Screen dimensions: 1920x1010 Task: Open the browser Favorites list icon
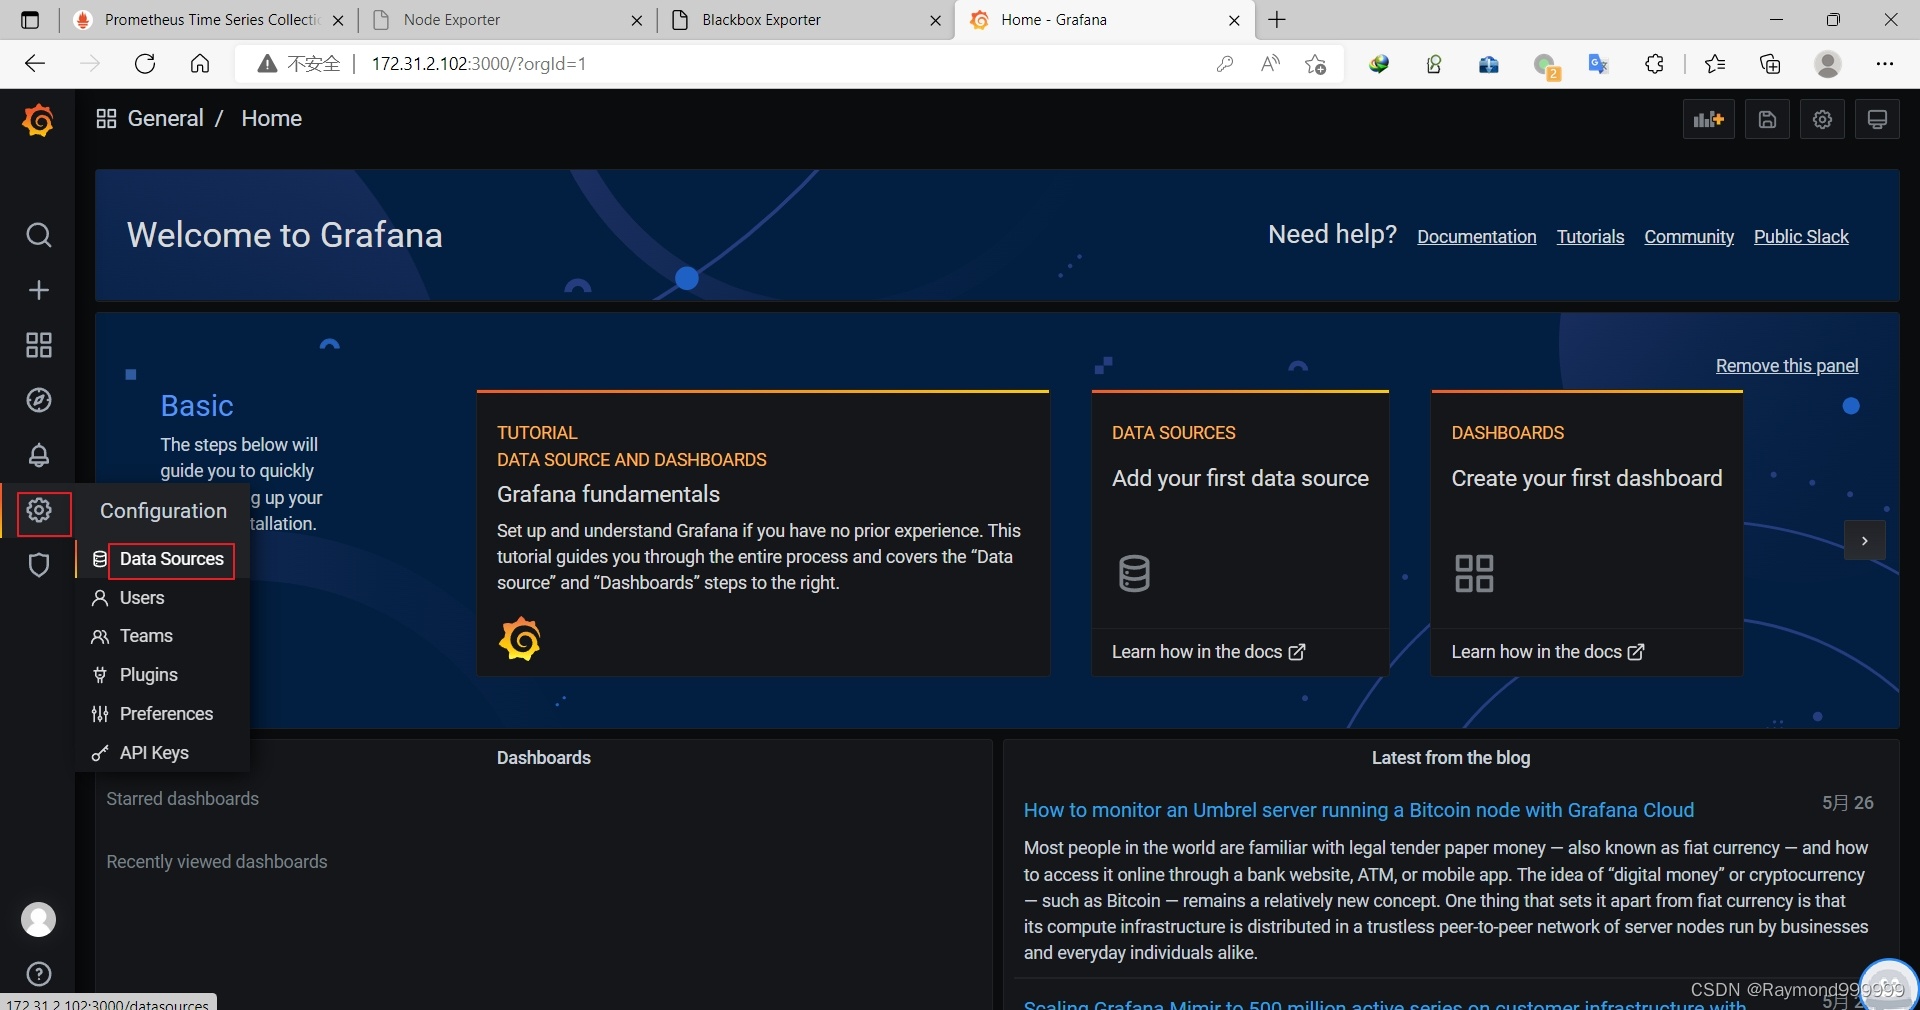click(1715, 64)
